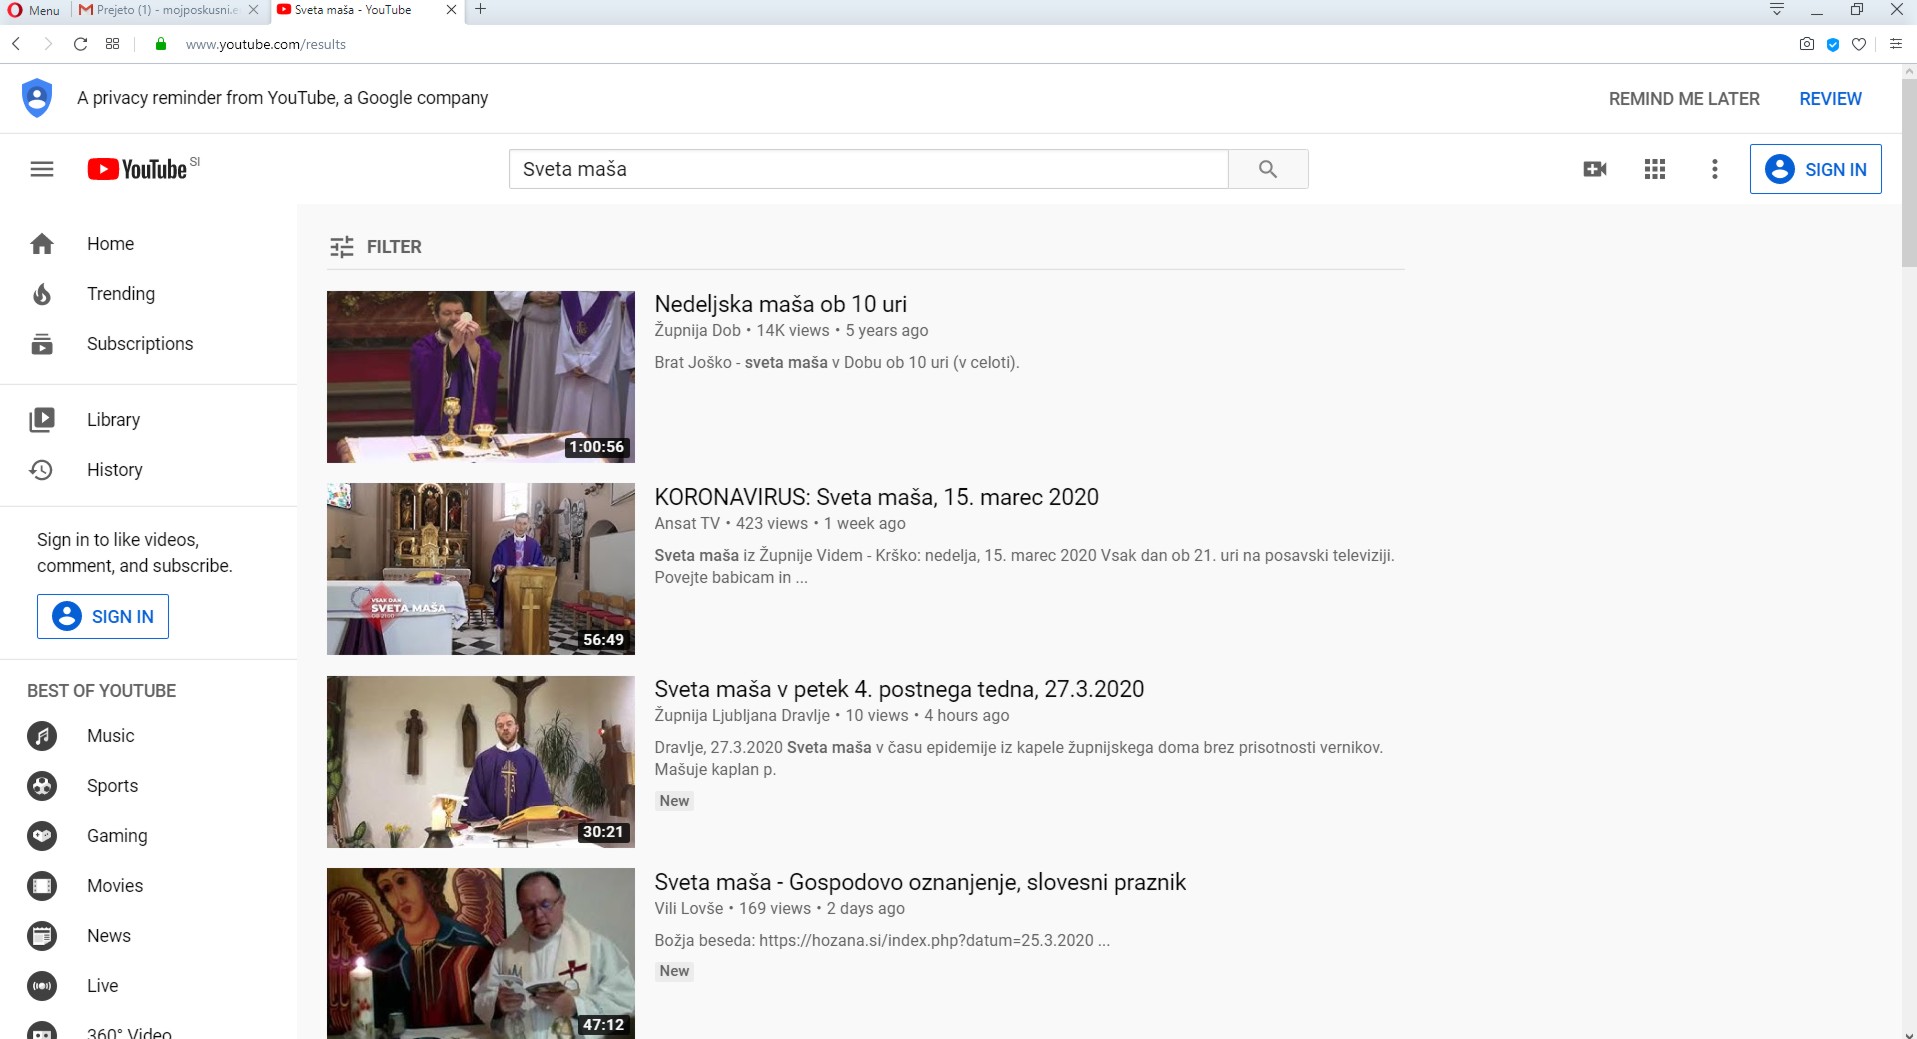Expand the FILTER options
The width and height of the screenshot is (1917, 1039).
(x=375, y=247)
